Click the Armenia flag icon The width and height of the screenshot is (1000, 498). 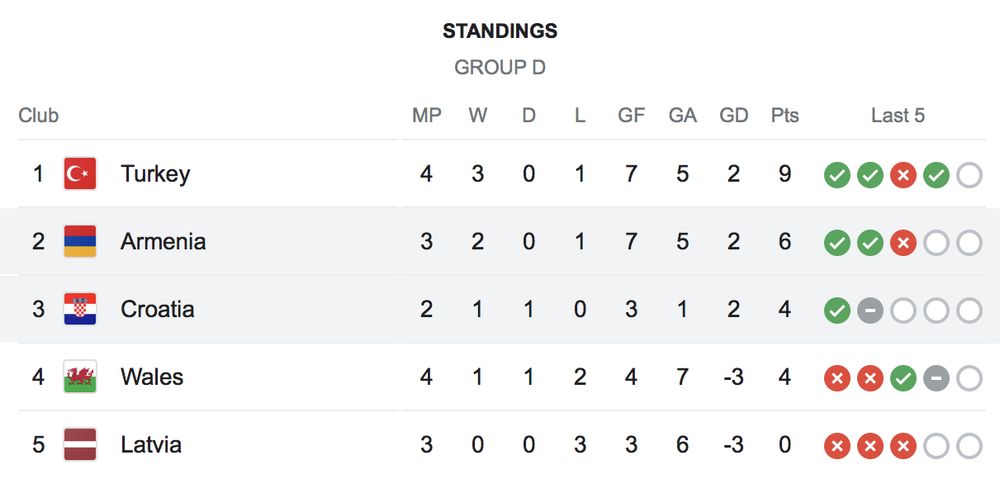tap(80, 241)
